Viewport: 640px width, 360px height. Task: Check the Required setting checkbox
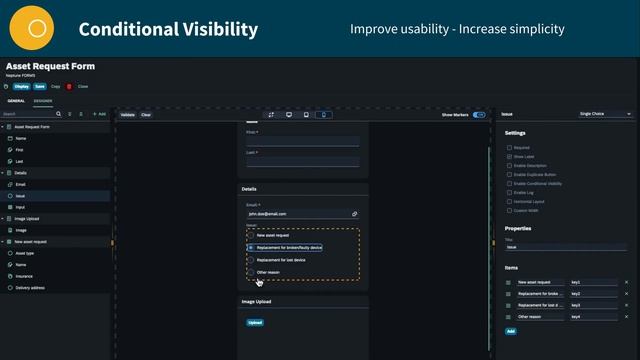[x=509, y=147]
